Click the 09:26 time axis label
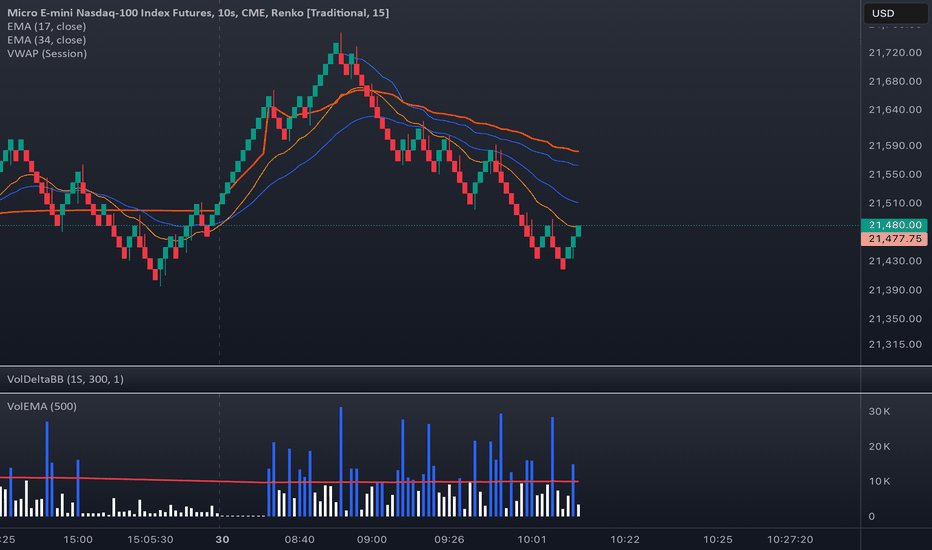This screenshot has height=550, width=932. point(449,539)
